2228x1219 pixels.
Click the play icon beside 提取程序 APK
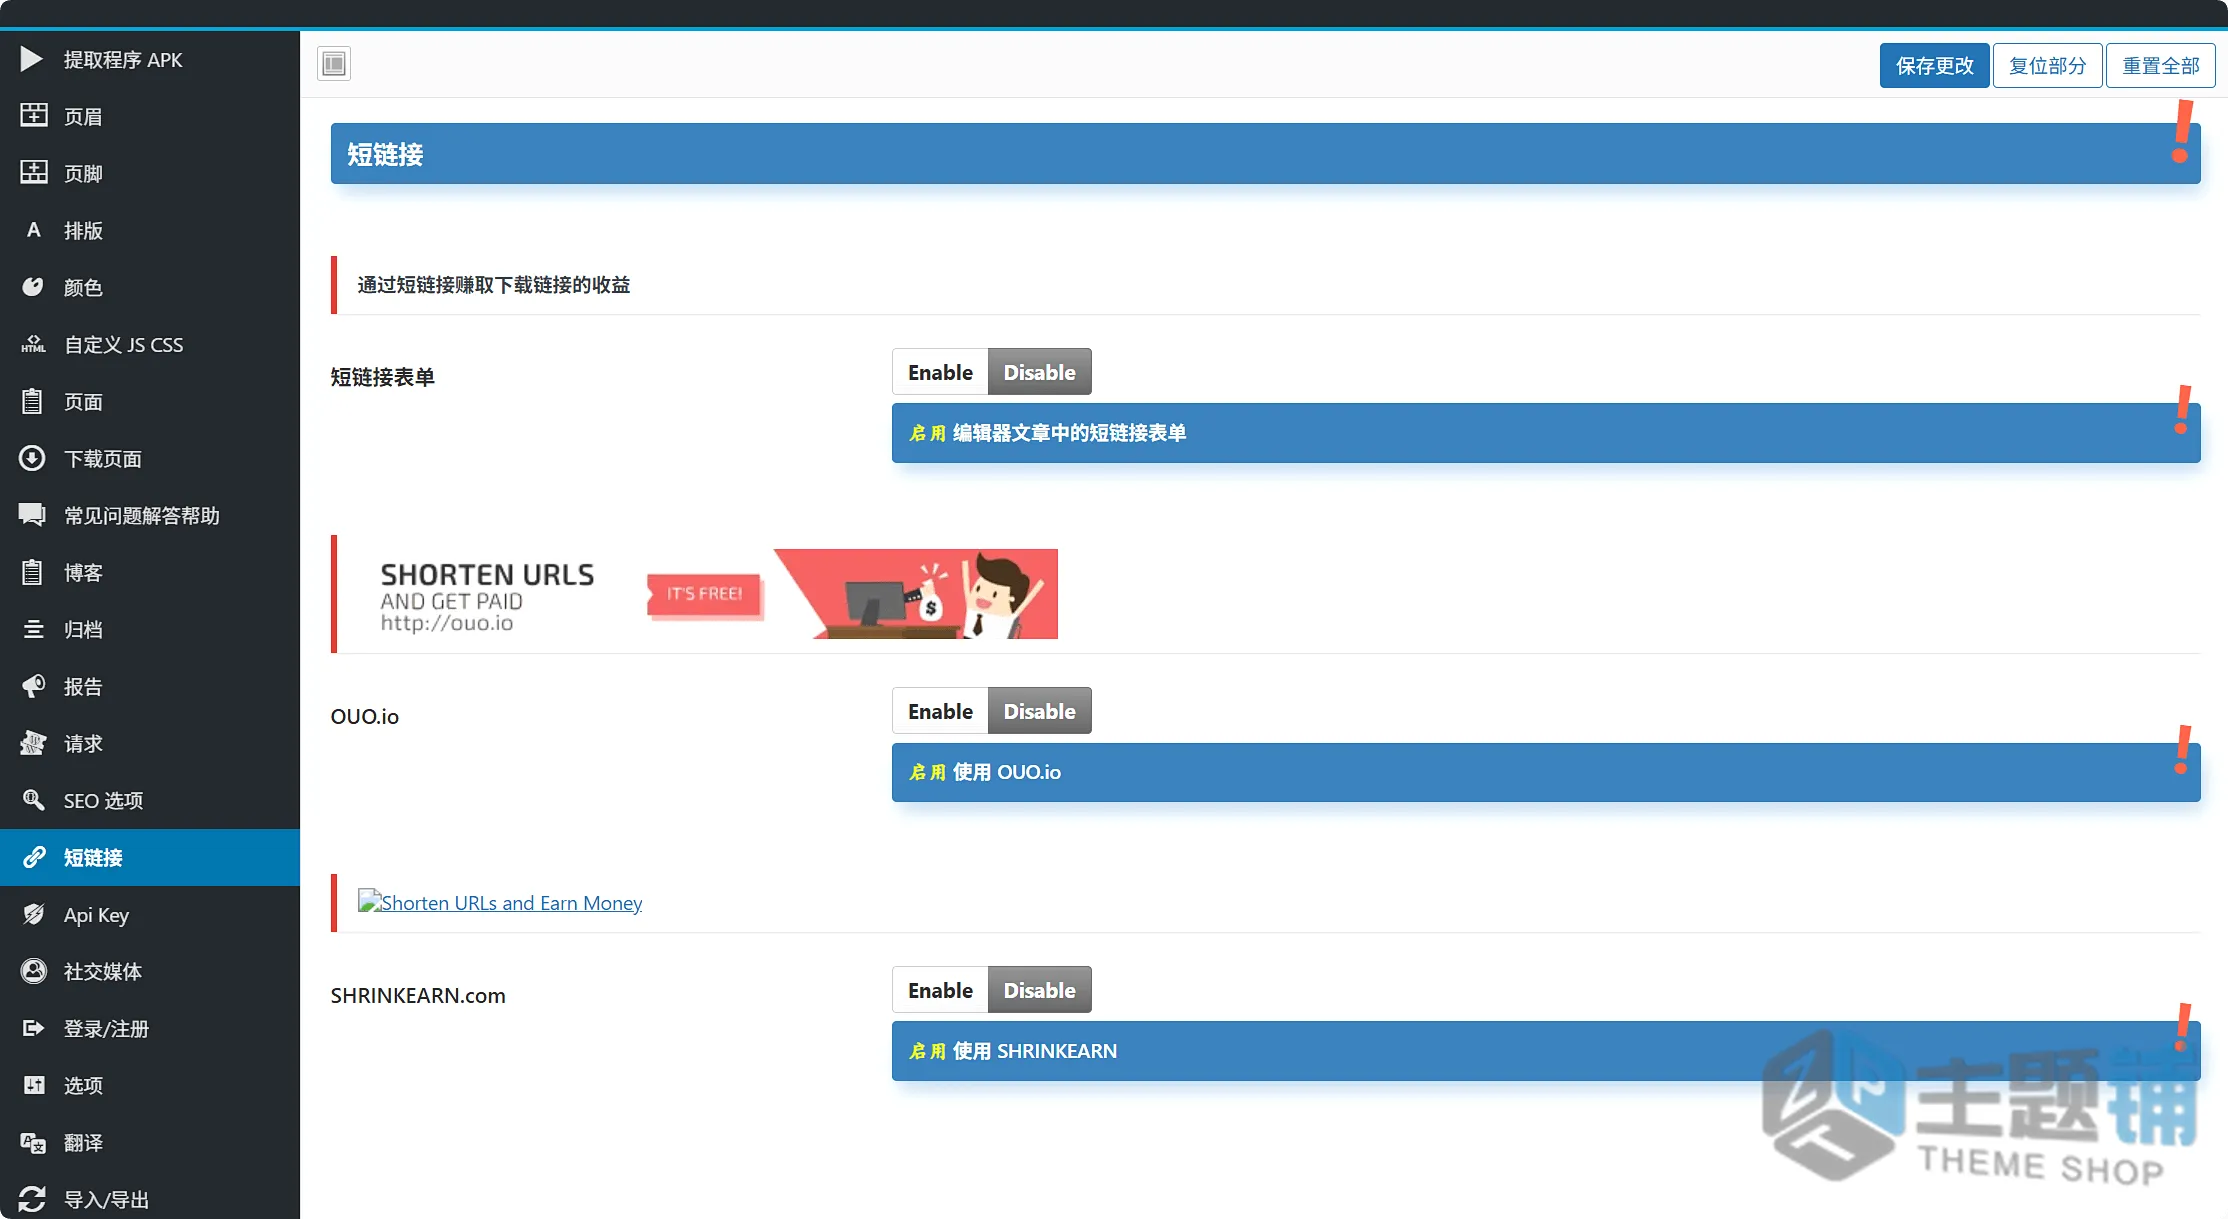pyautogui.click(x=32, y=59)
